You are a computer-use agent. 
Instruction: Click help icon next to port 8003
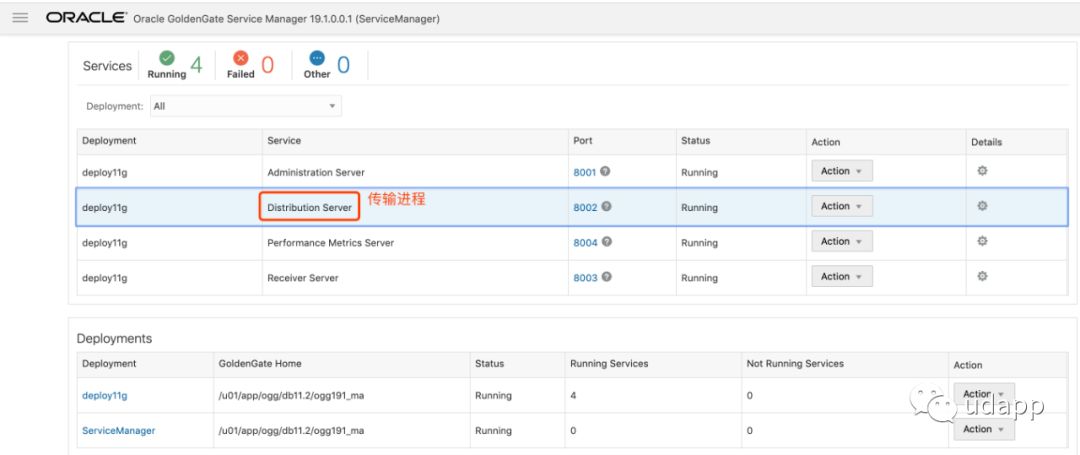click(x=606, y=277)
